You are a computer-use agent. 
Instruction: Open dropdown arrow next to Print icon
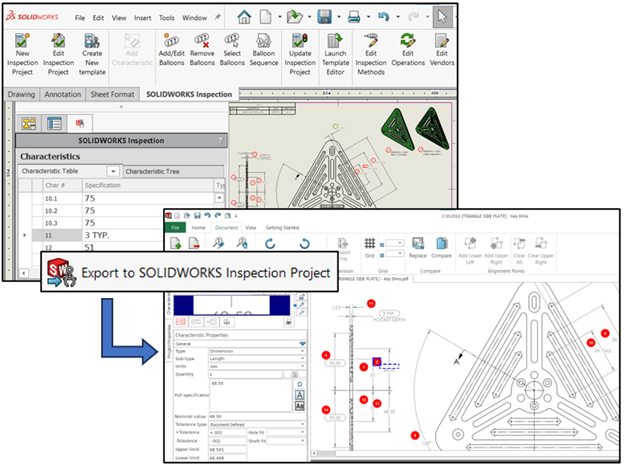(368, 17)
